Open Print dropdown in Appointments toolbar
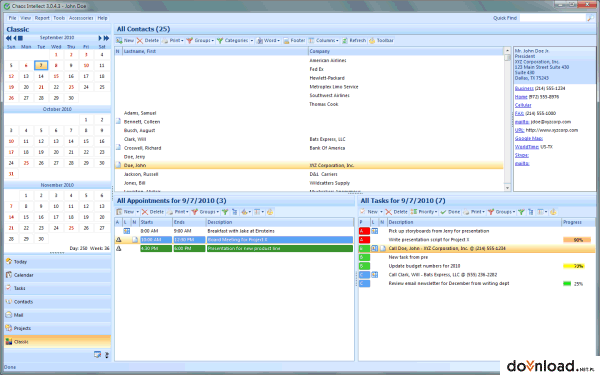This screenshot has width=600, height=375. pos(178,212)
